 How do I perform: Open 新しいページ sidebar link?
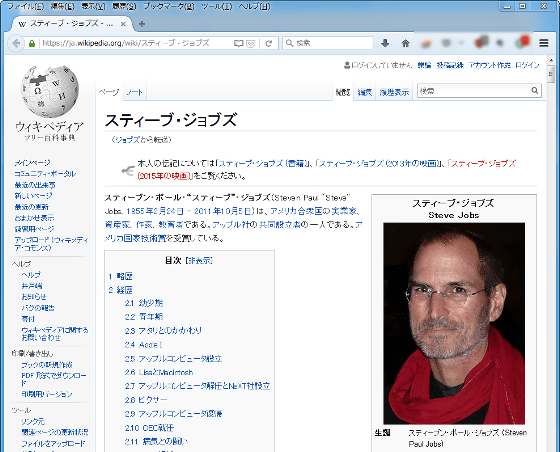(33, 196)
